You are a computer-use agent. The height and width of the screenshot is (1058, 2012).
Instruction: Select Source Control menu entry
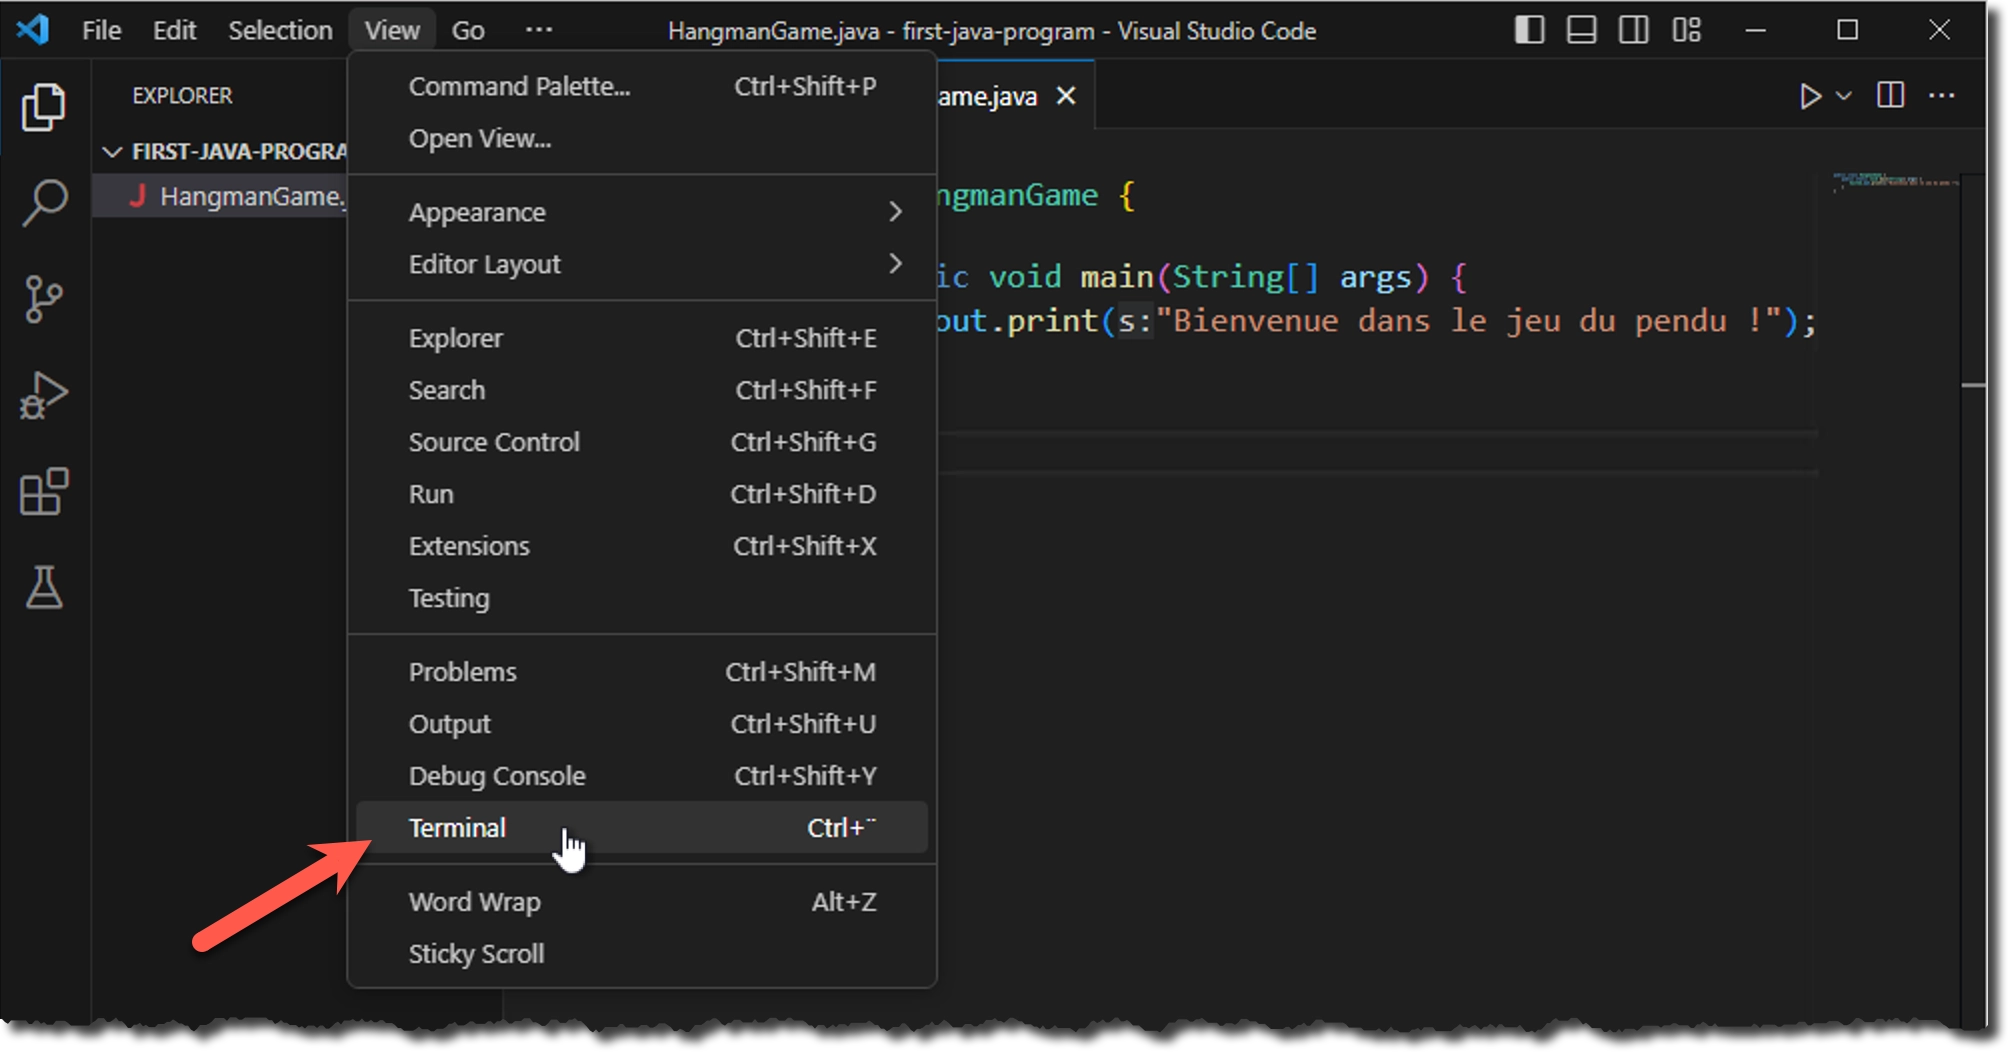point(642,442)
